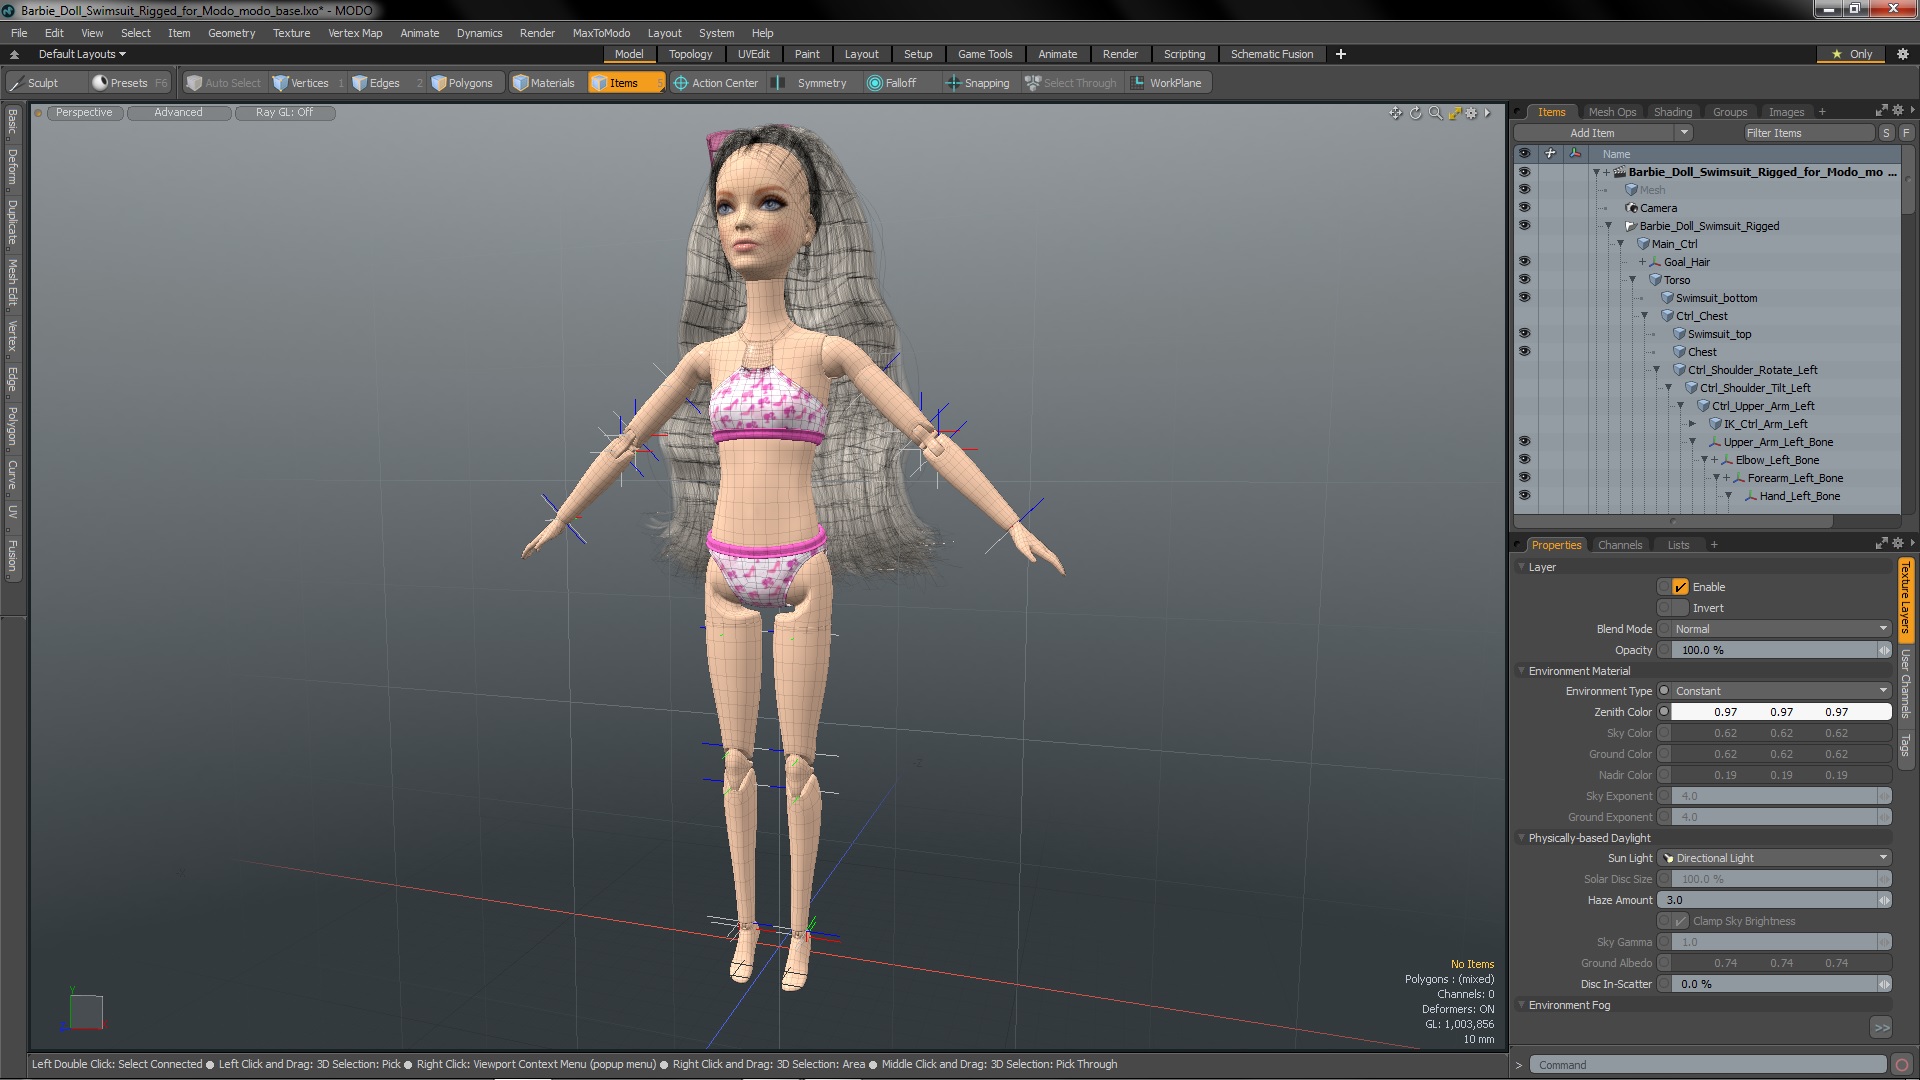Switch to Polygons selection mode
Image resolution: width=1920 pixels, height=1080 pixels.
click(x=462, y=83)
